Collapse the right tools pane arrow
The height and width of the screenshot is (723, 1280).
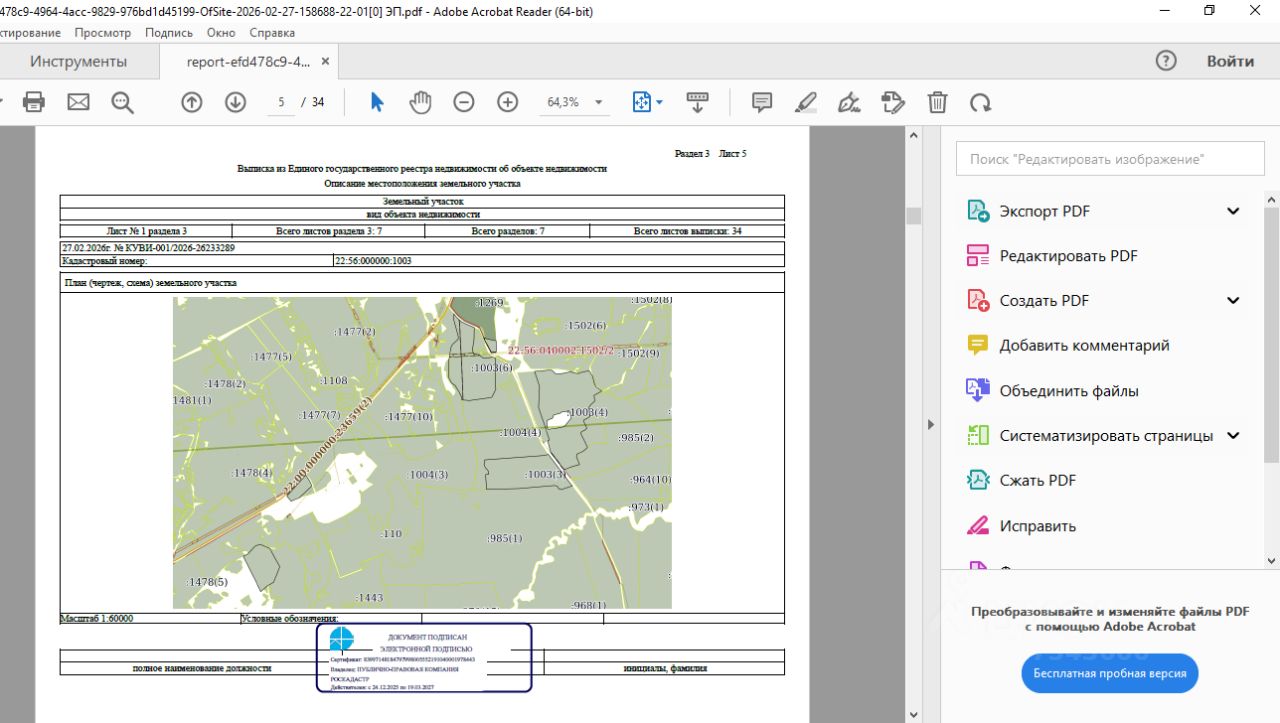931,424
